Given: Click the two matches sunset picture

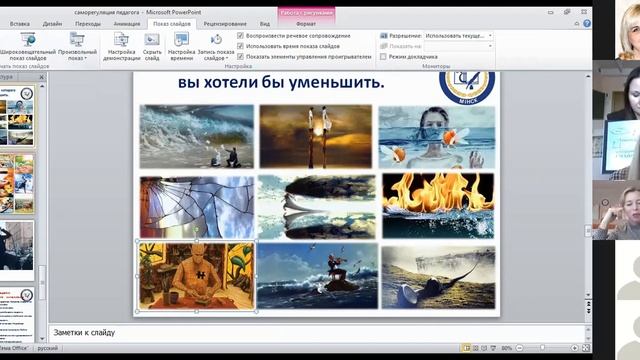Looking at the screenshot, I should pos(316,136).
